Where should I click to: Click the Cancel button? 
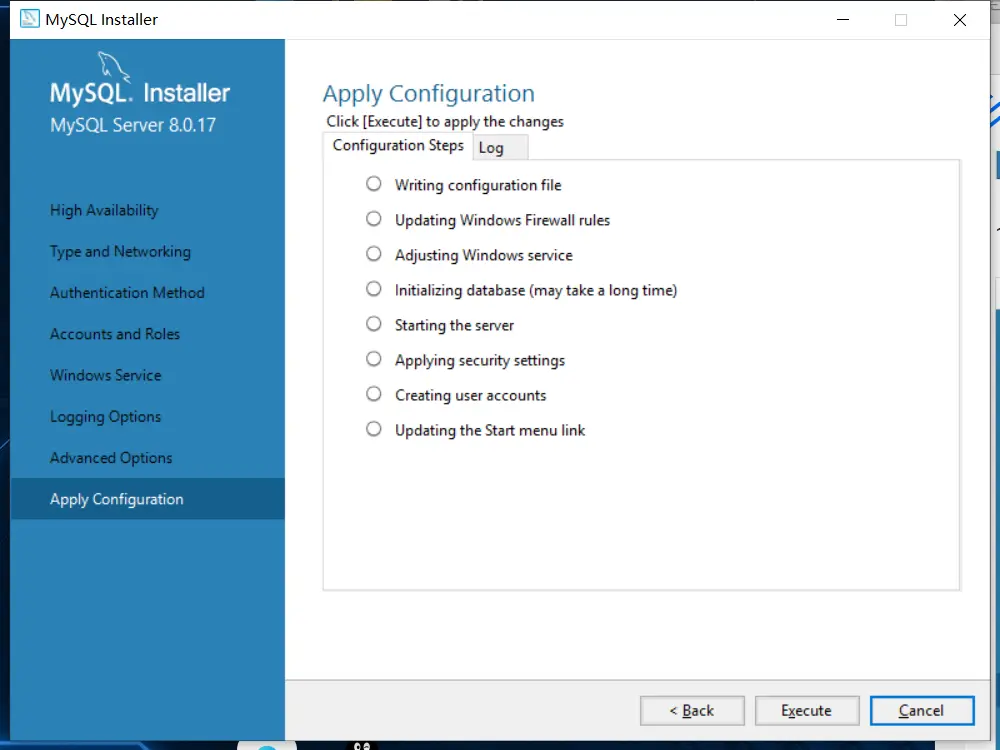click(x=922, y=710)
